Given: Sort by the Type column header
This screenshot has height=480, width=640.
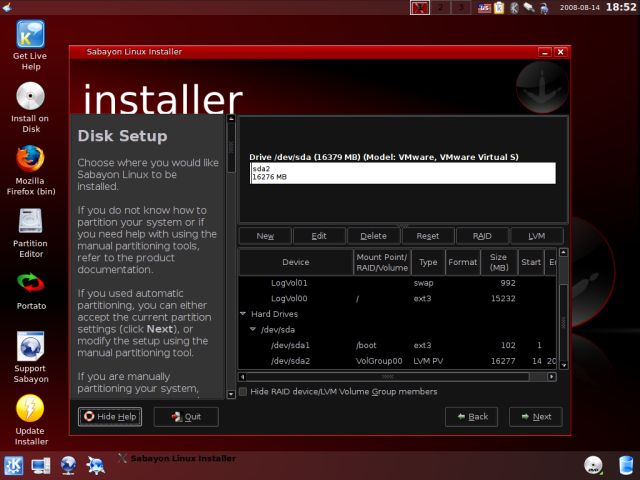Looking at the screenshot, I should pyautogui.click(x=428, y=262).
